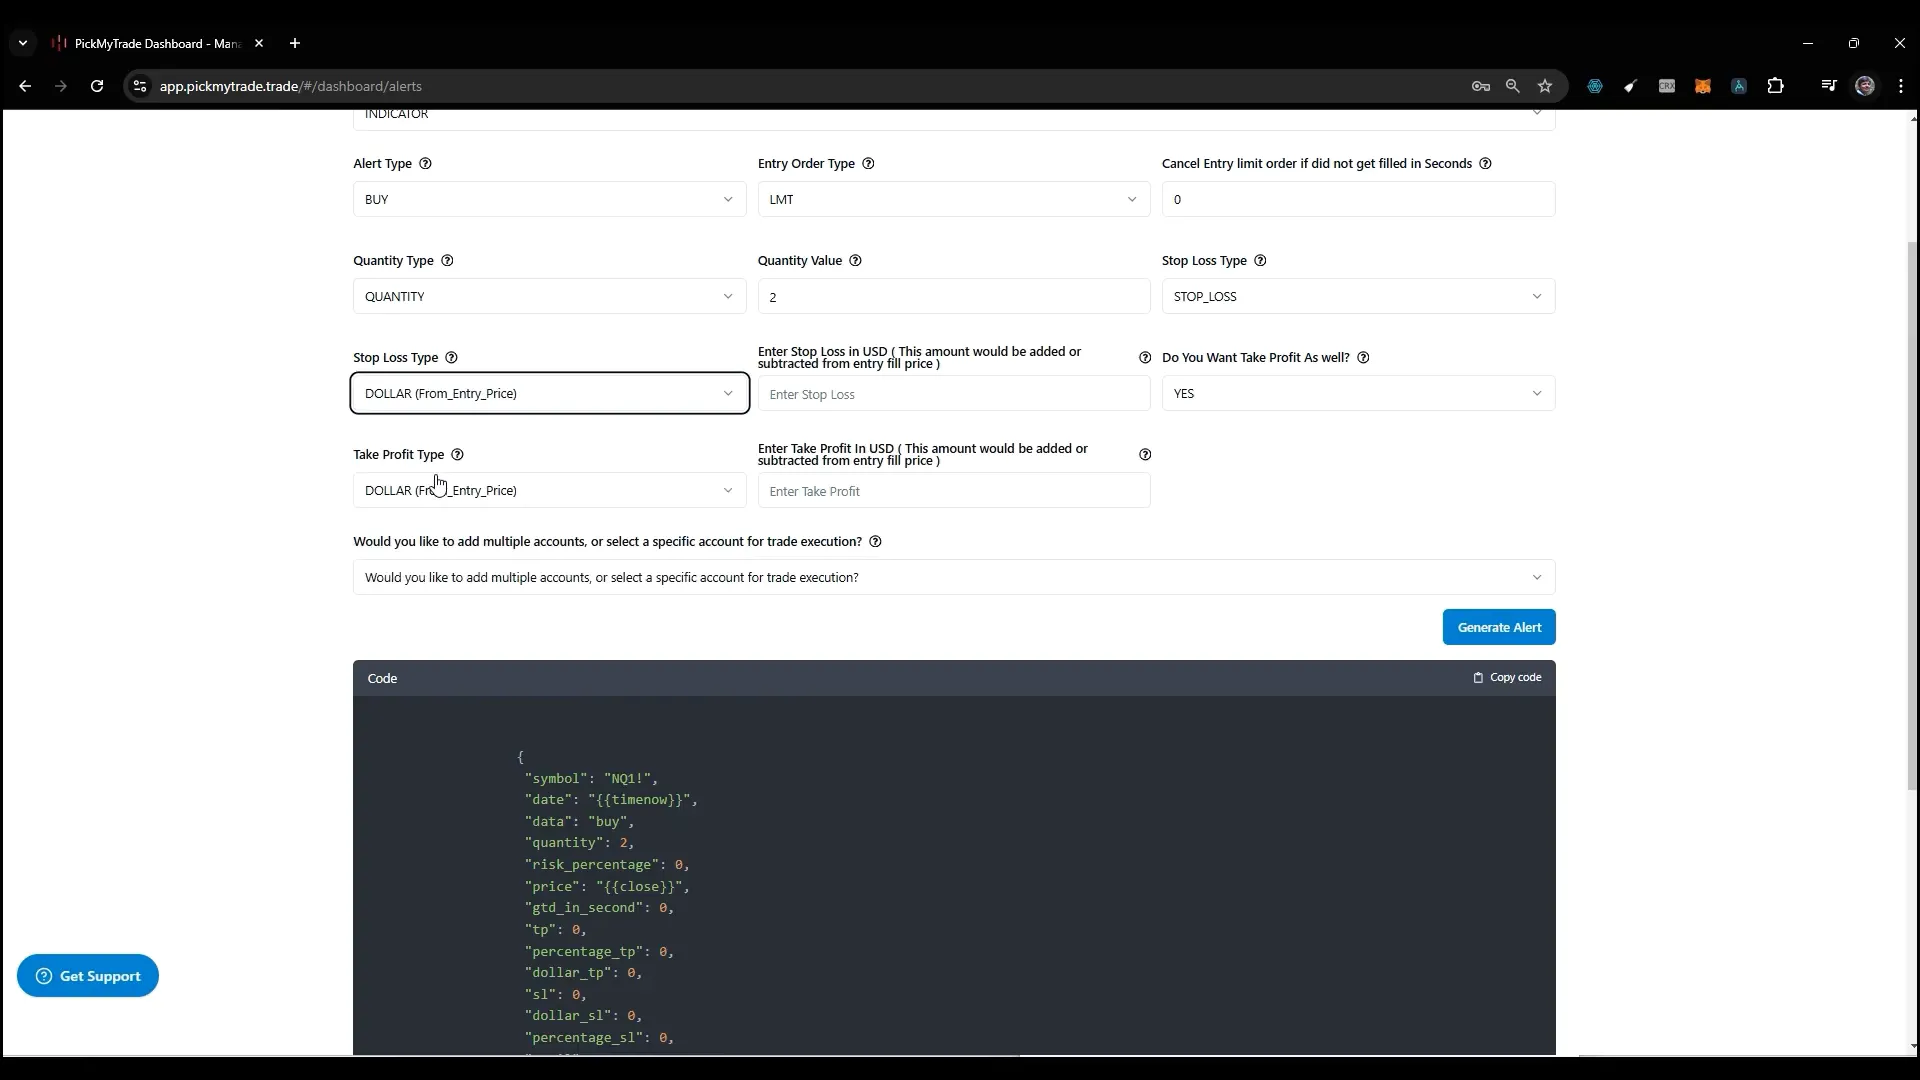The width and height of the screenshot is (1920, 1080).
Task: Click help icon beside Cancel Entry limit order label
Action: pyautogui.click(x=1485, y=164)
